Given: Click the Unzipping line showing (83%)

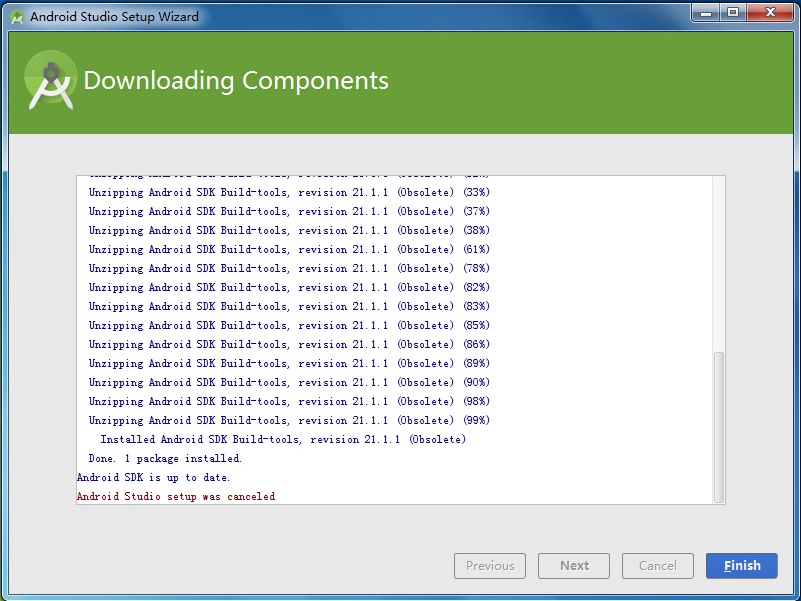Looking at the screenshot, I should coord(289,306).
